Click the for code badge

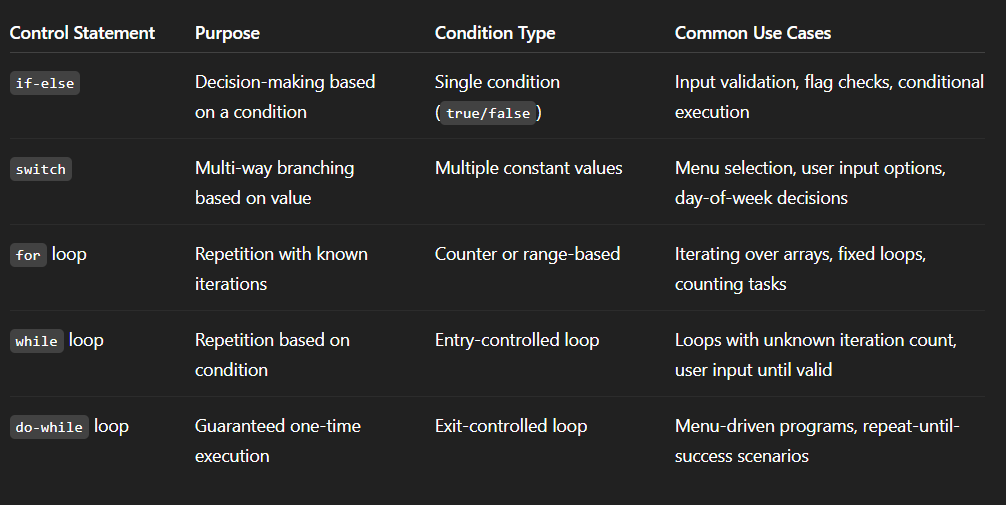pyautogui.click(x=28, y=255)
